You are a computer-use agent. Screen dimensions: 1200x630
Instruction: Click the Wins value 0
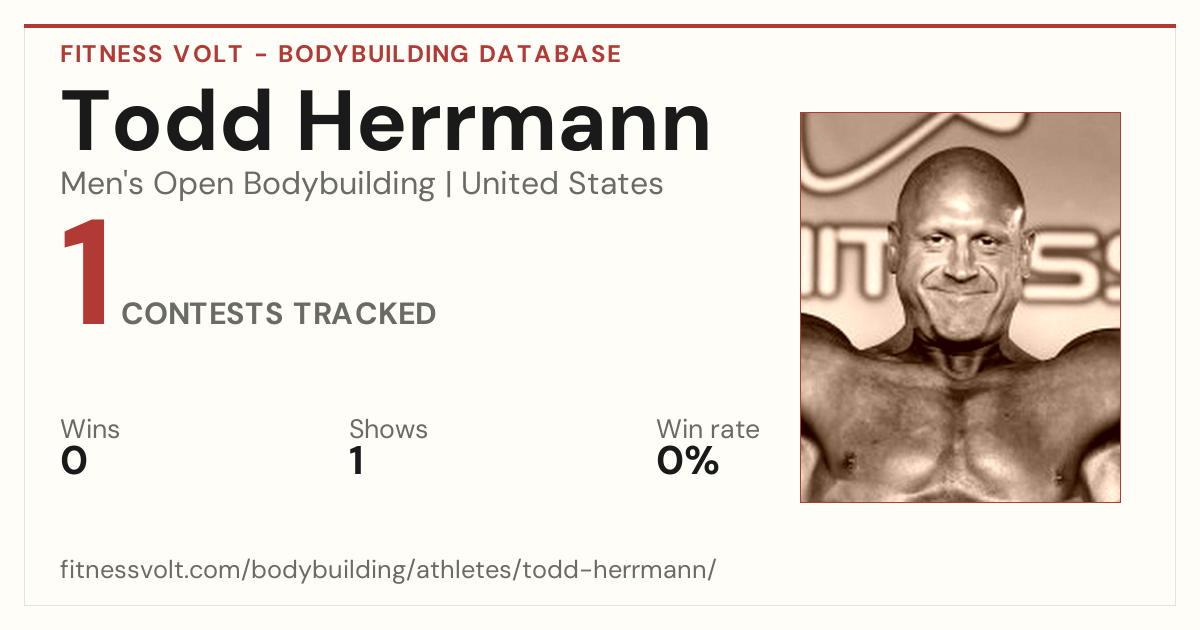(x=74, y=461)
